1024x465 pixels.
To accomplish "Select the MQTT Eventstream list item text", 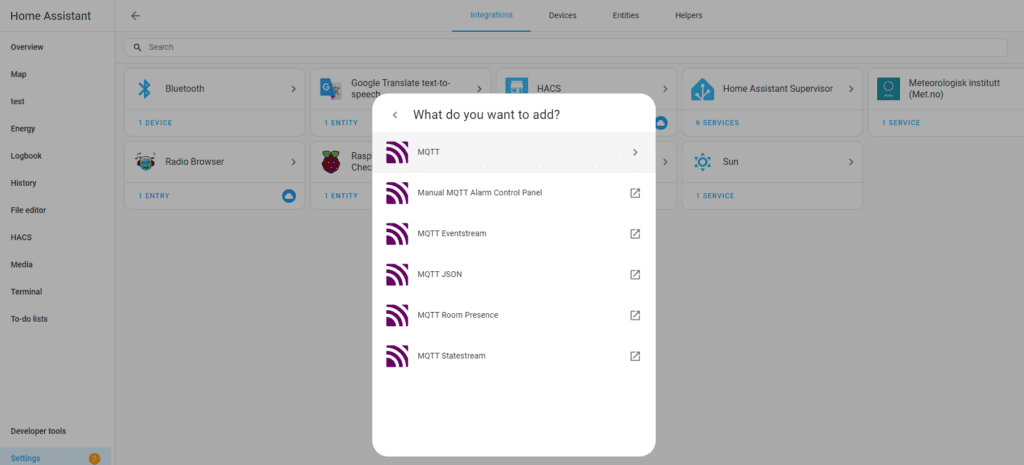I will coord(452,234).
